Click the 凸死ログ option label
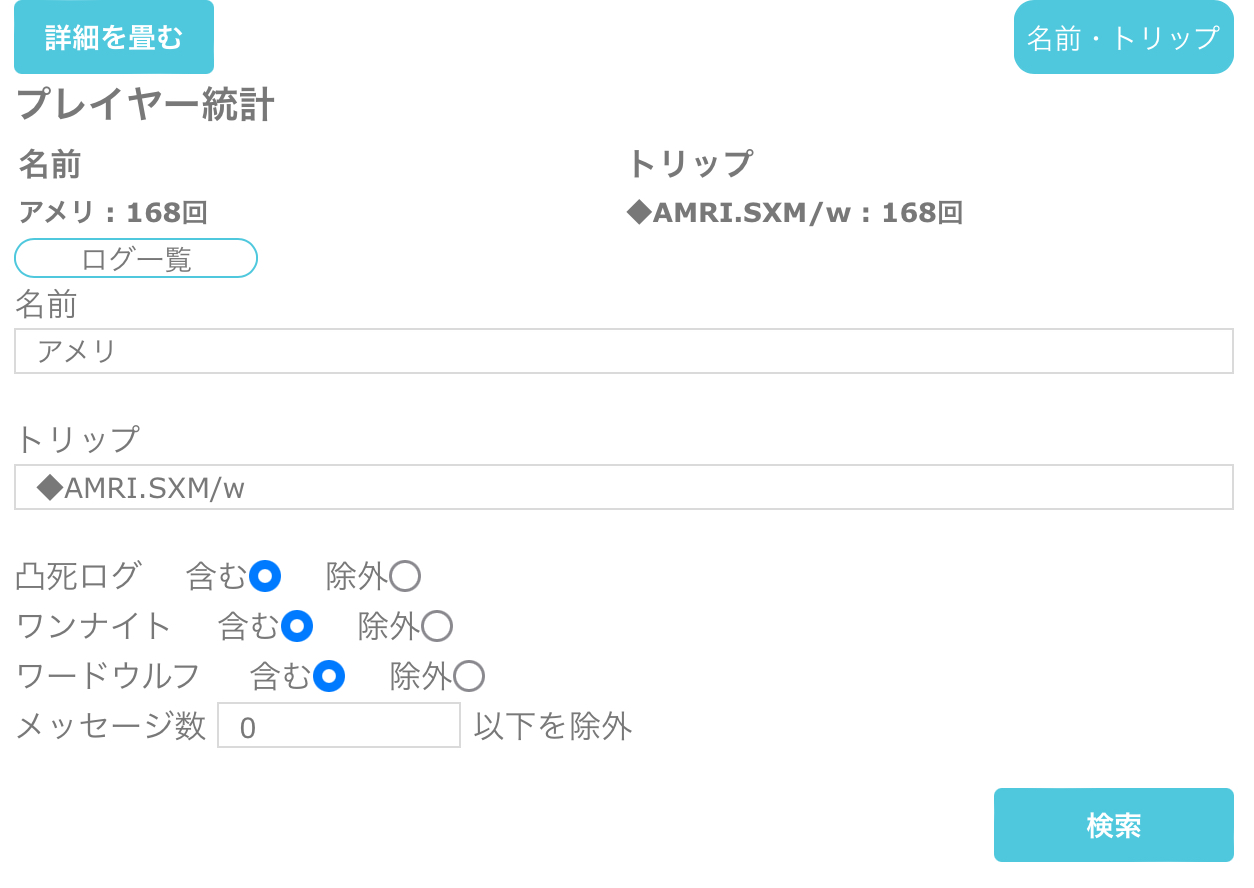1254x888 pixels. click(79, 576)
